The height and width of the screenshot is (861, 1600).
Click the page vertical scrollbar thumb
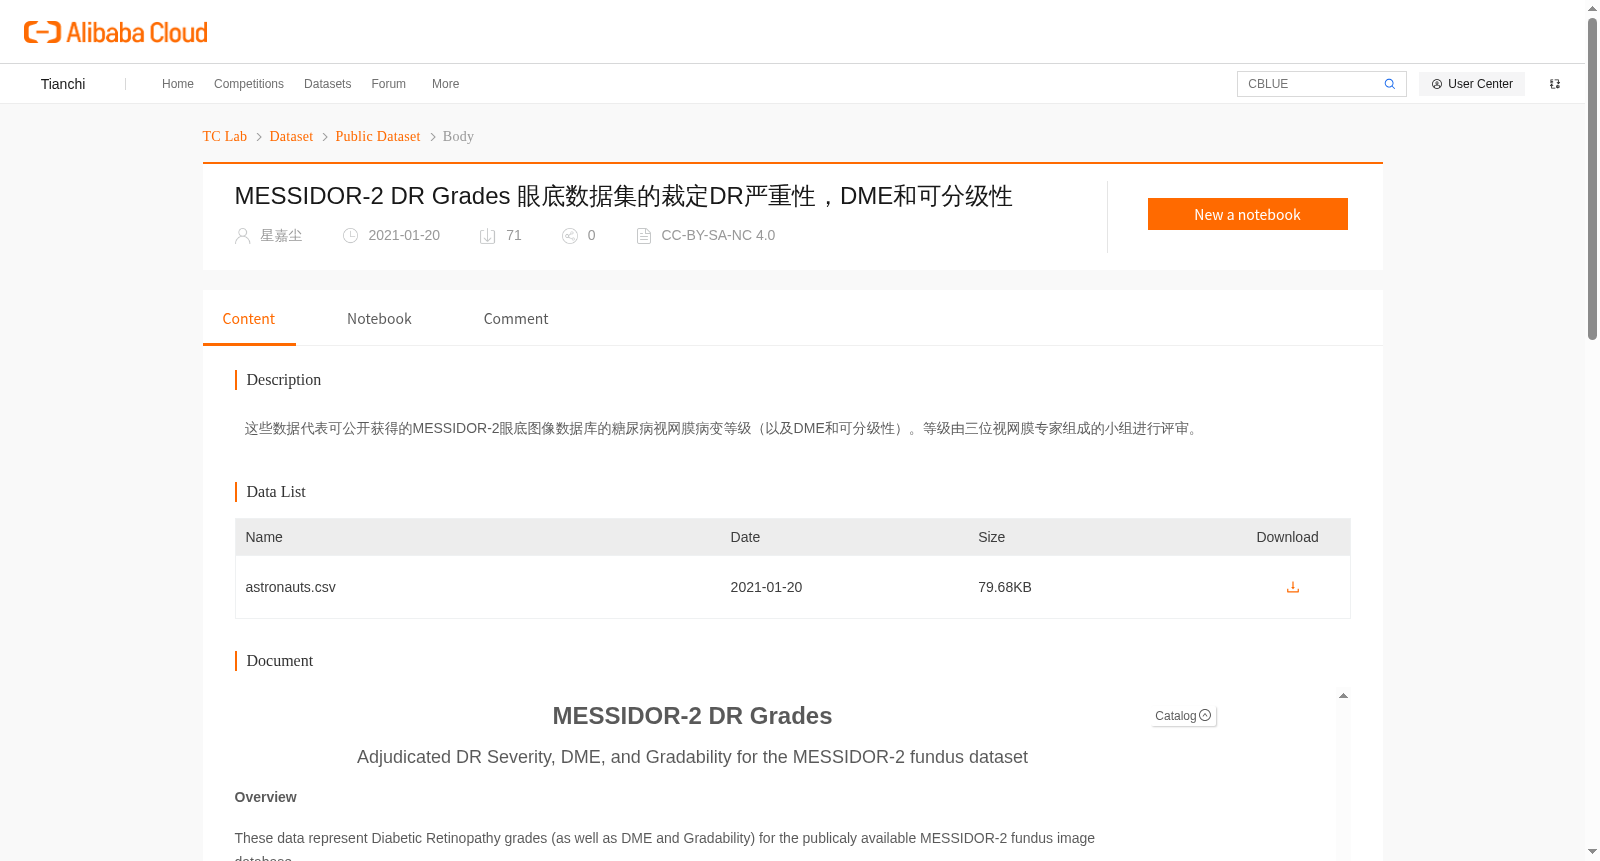(x=1592, y=179)
